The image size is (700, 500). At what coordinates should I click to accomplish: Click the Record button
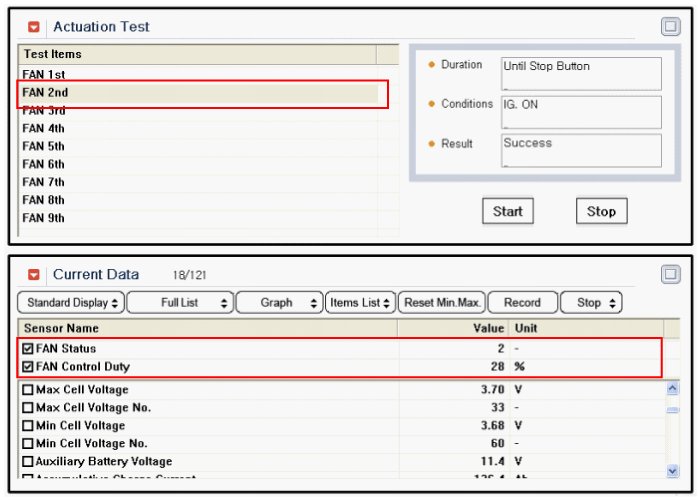(522, 303)
